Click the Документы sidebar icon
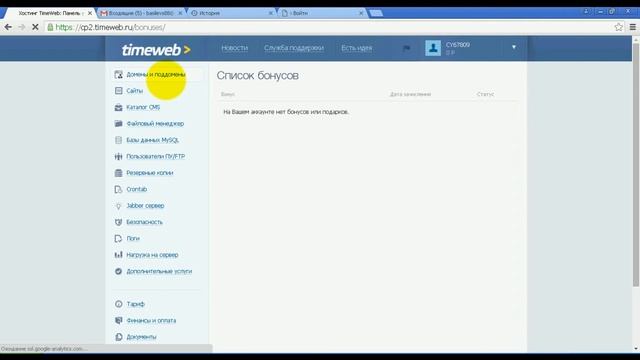The width and height of the screenshot is (640, 360). coord(118,337)
